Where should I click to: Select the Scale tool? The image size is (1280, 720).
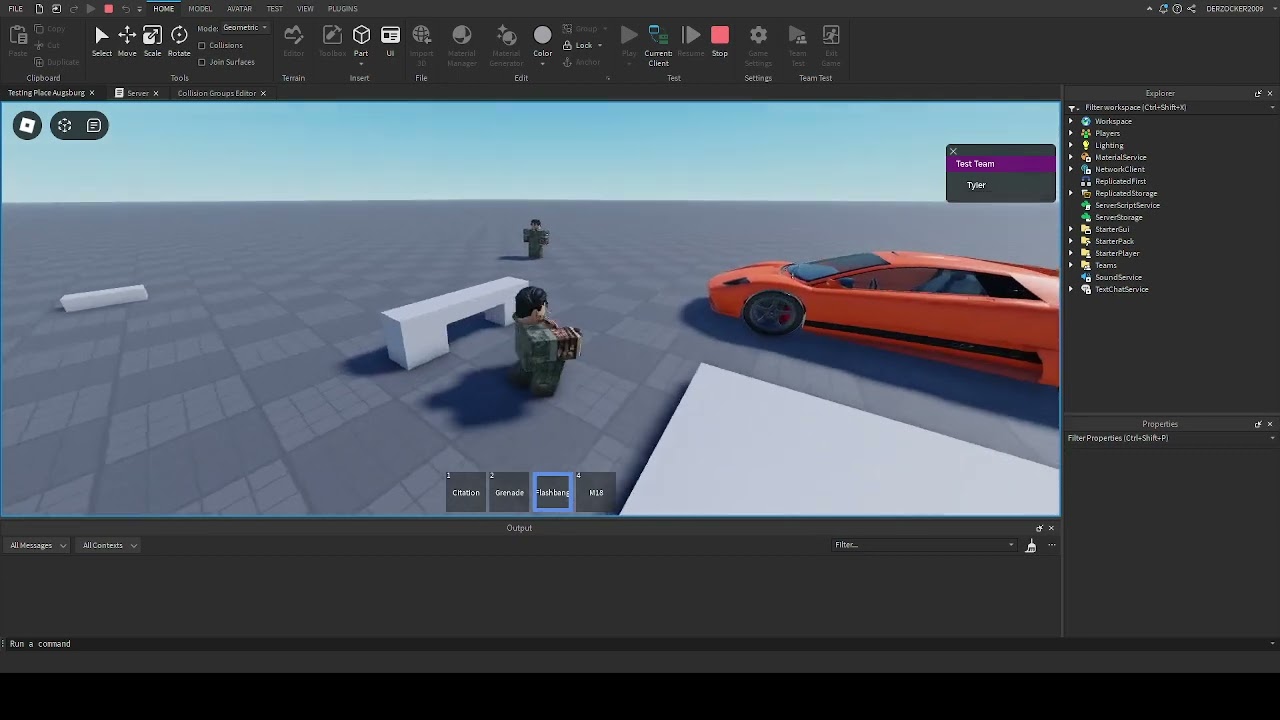coord(152,40)
